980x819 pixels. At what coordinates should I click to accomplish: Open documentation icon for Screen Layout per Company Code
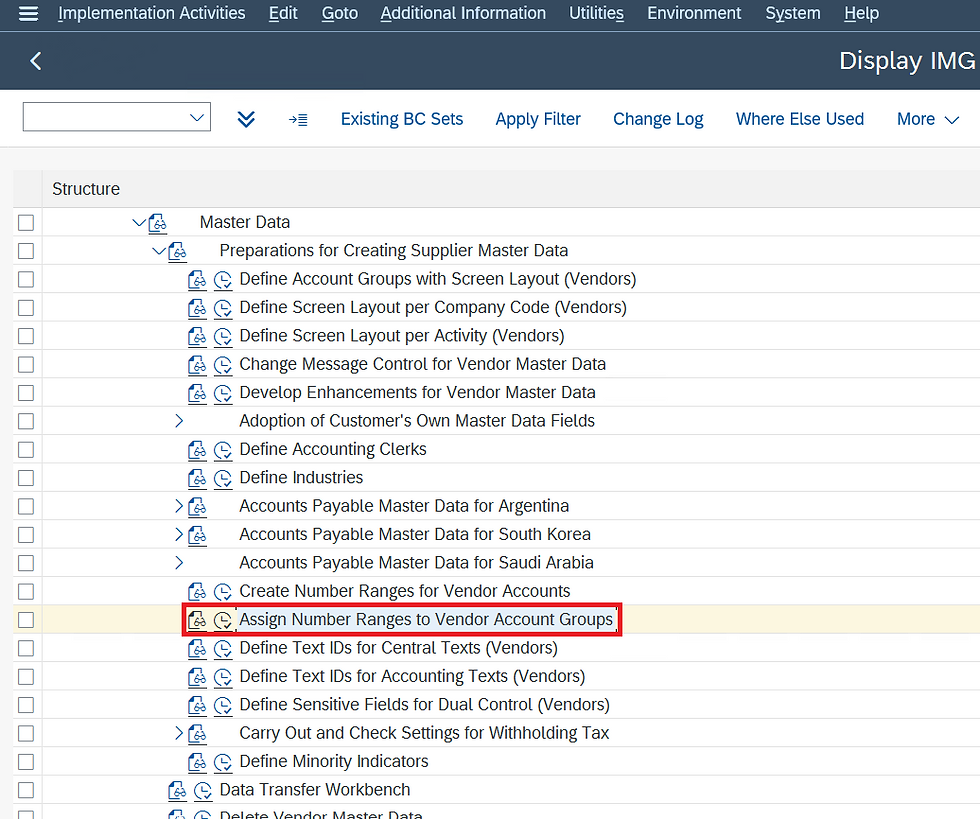(x=197, y=308)
